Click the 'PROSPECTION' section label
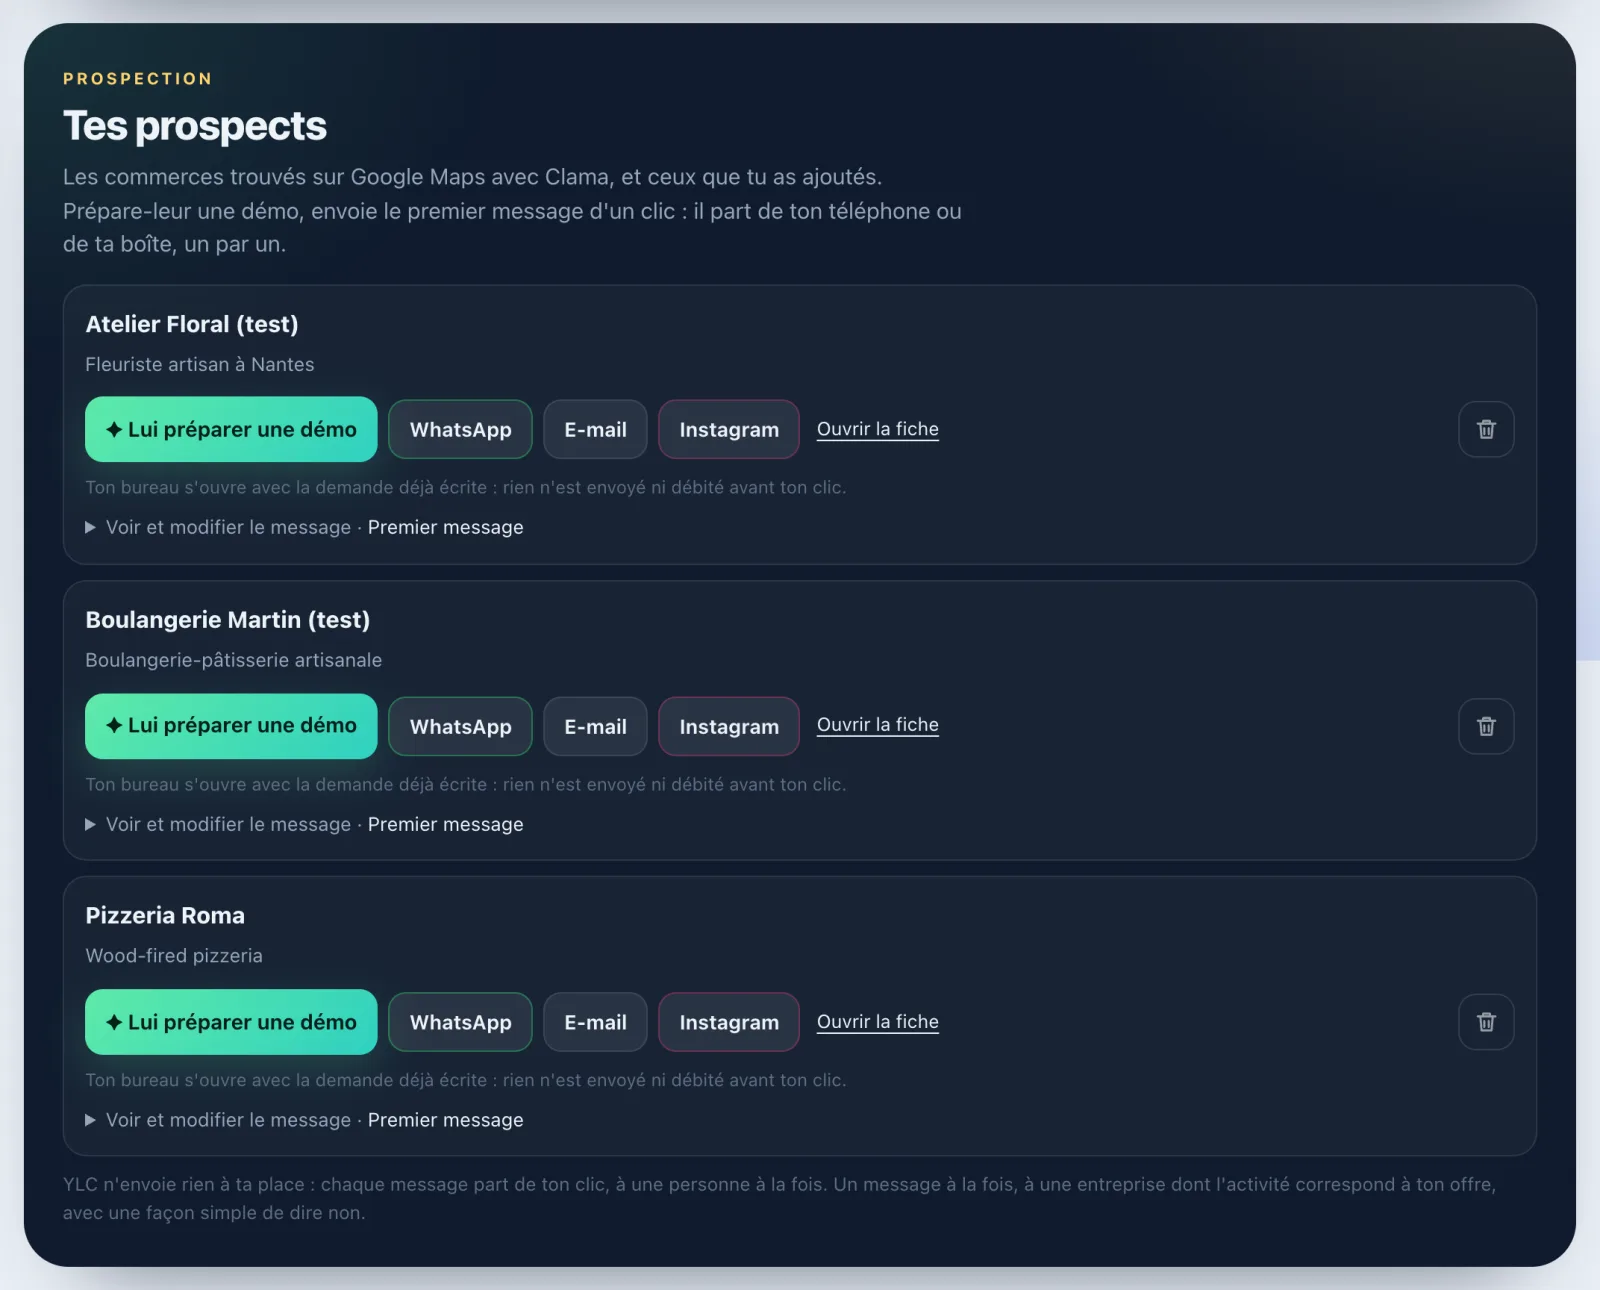Screen dimensions: 1600x1290 (138, 79)
